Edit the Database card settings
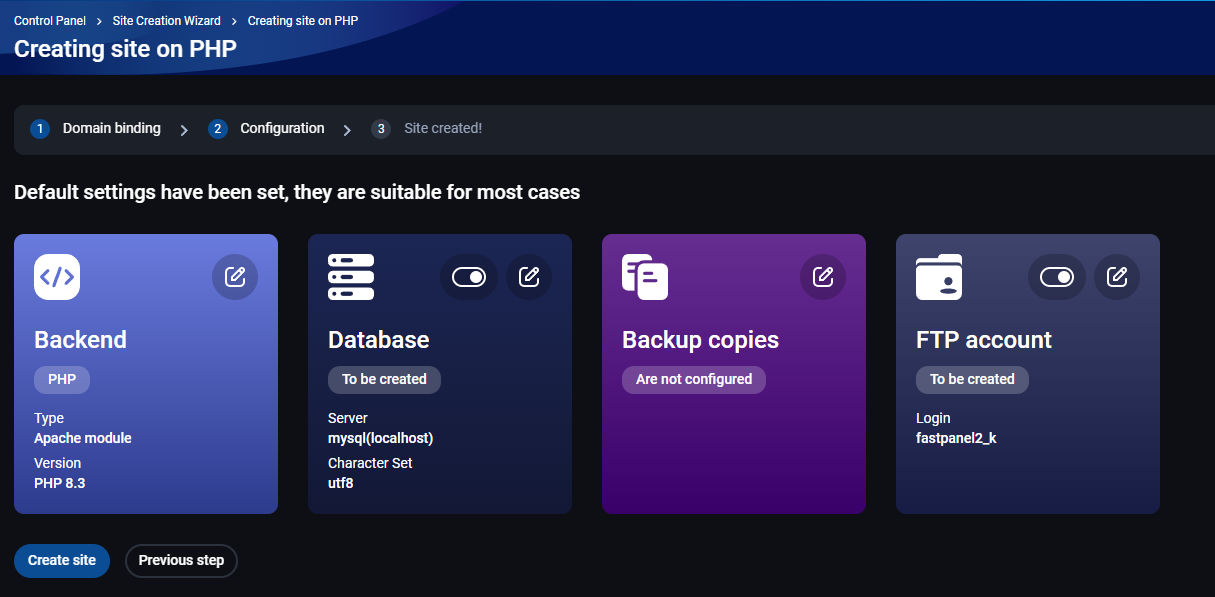This screenshot has height=597, width=1215. coord(529,277)
